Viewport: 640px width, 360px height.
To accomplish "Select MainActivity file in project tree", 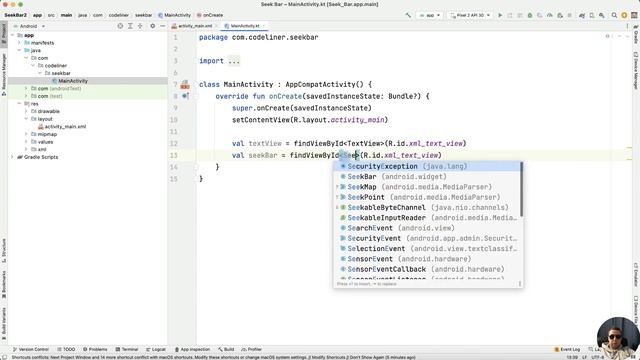I will [73, 81].
